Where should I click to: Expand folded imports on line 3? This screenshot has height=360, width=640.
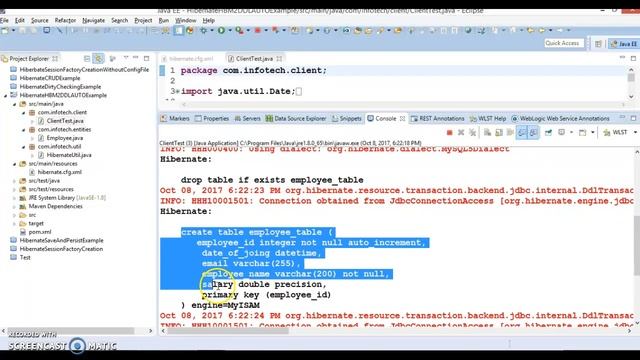pyautogui.click(x=178, y=91)
